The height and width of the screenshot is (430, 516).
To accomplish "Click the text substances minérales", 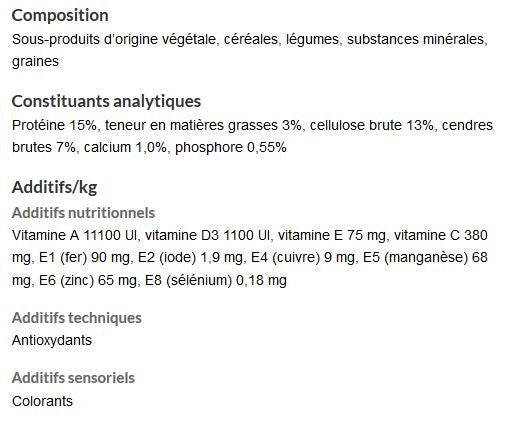I will pyautogui.click(x=416, y=39).
